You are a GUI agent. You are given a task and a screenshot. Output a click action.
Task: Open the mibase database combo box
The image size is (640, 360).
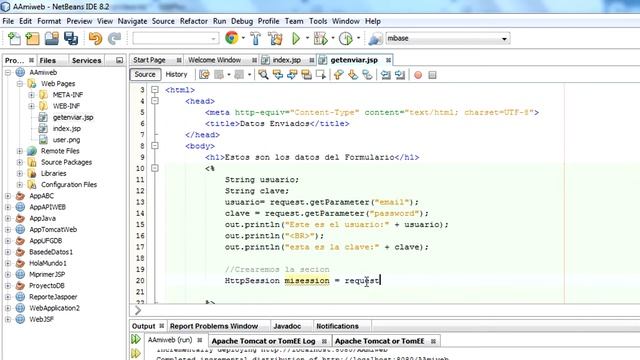tap(448, 38)
